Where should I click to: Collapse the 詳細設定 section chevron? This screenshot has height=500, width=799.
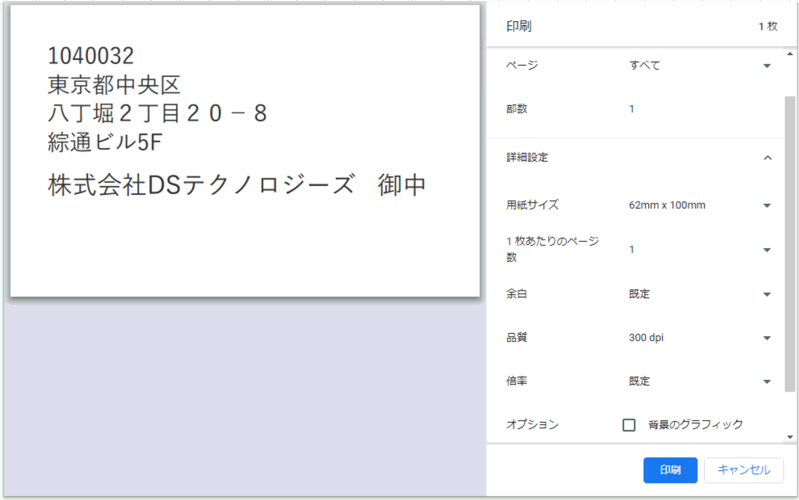click(767, 157)
